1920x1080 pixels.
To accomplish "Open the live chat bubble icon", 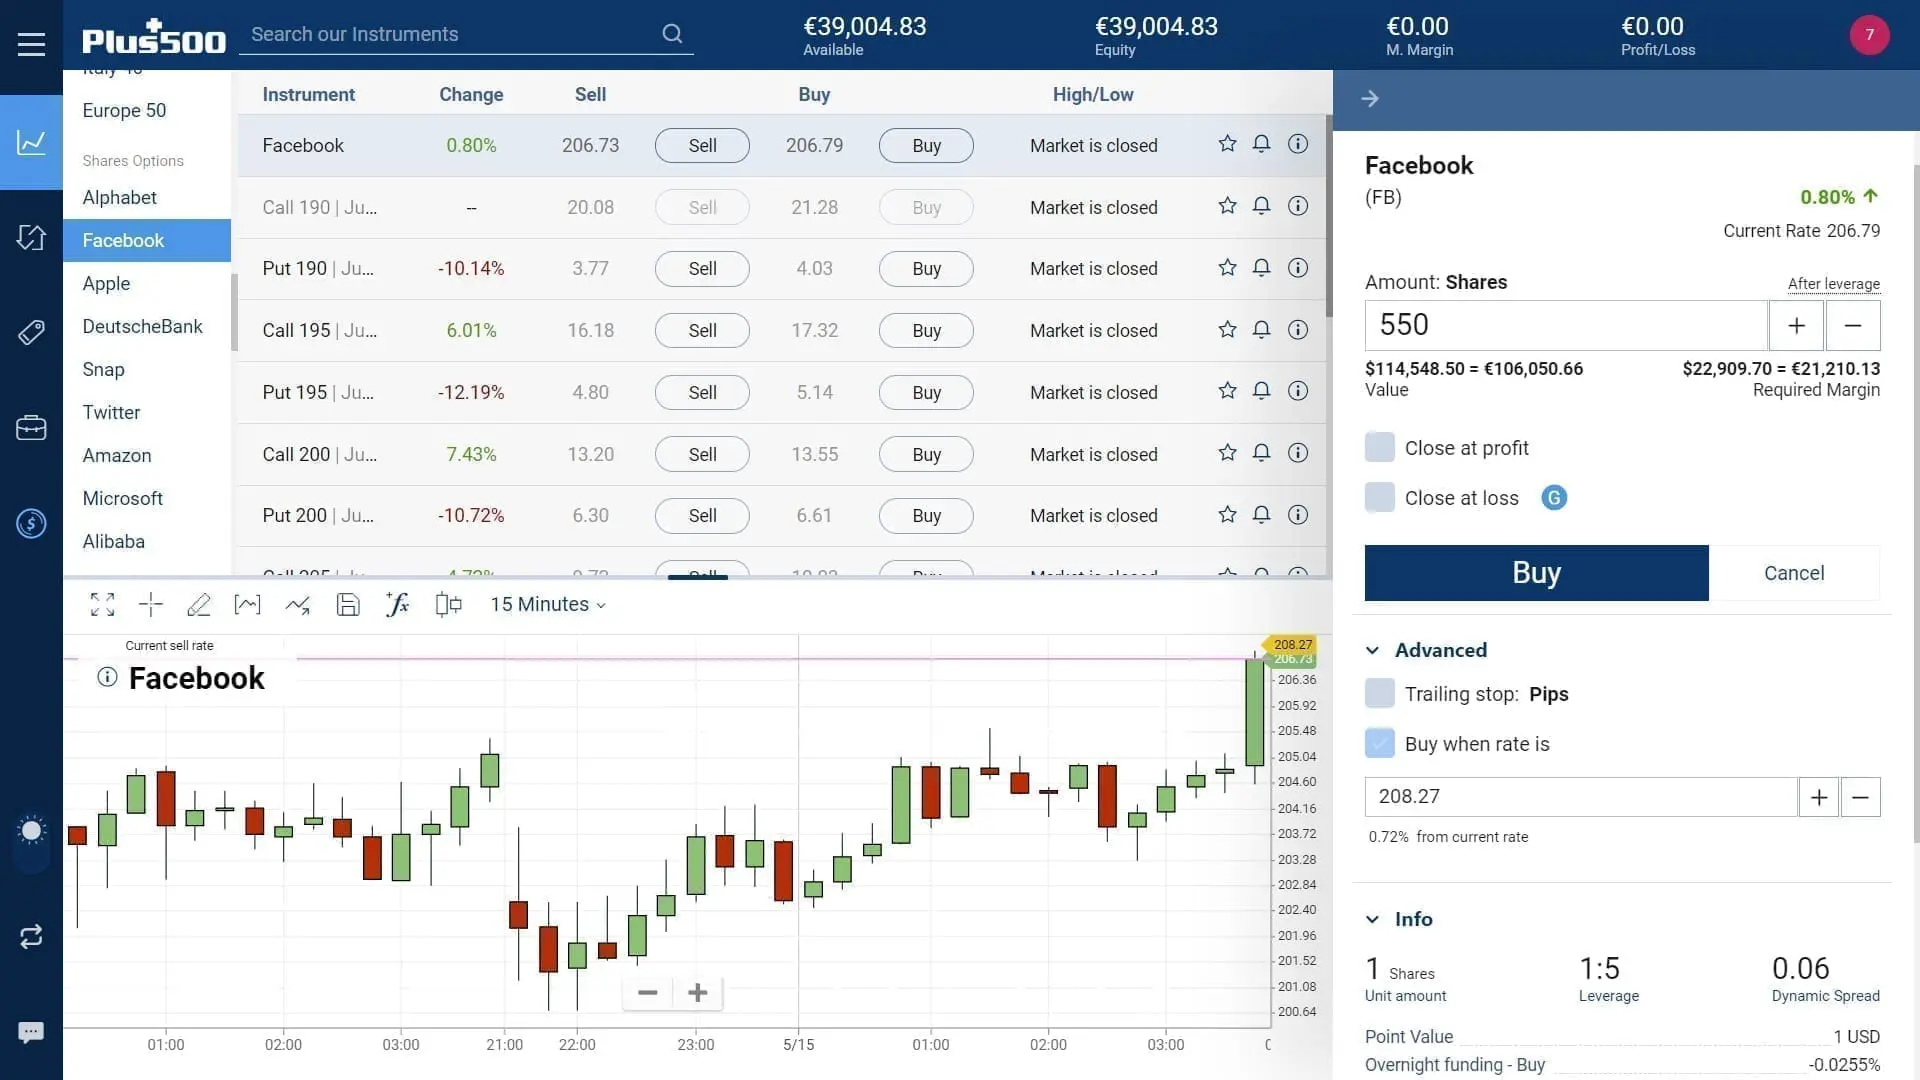I will (x=31, y=1032).
